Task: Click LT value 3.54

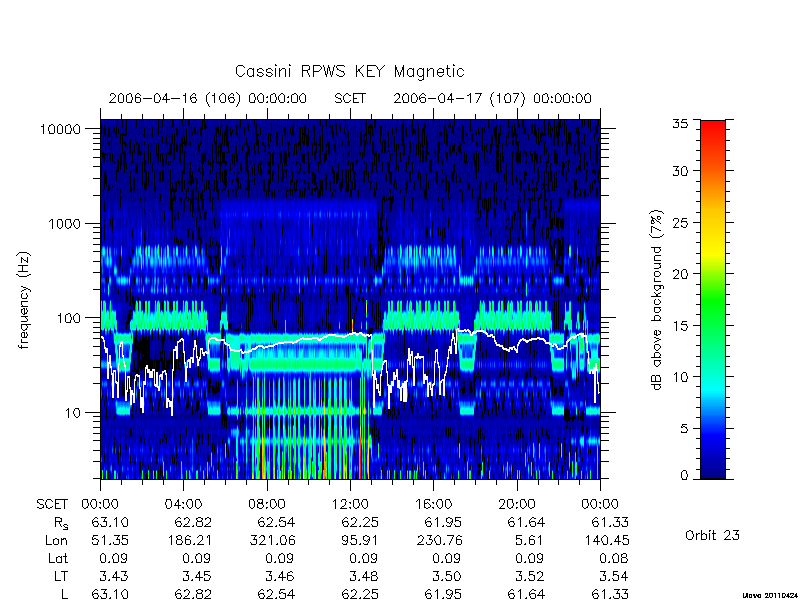Action: (x=614, y=577)
